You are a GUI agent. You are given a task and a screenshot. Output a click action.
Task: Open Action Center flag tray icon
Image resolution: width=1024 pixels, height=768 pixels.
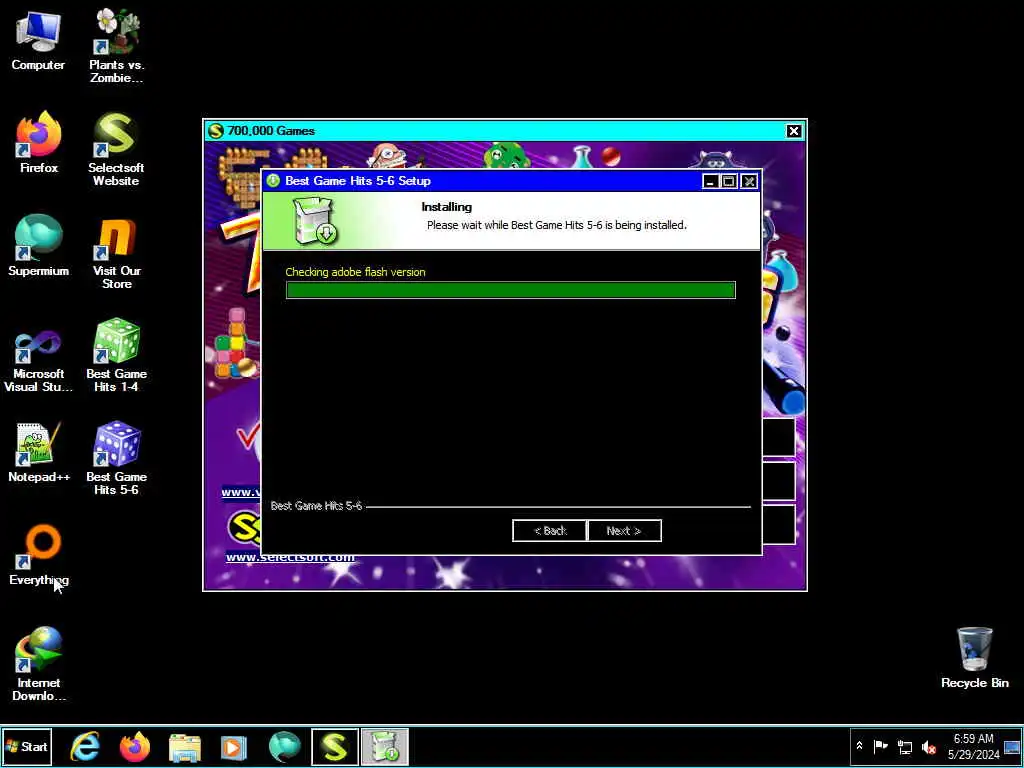880,746
